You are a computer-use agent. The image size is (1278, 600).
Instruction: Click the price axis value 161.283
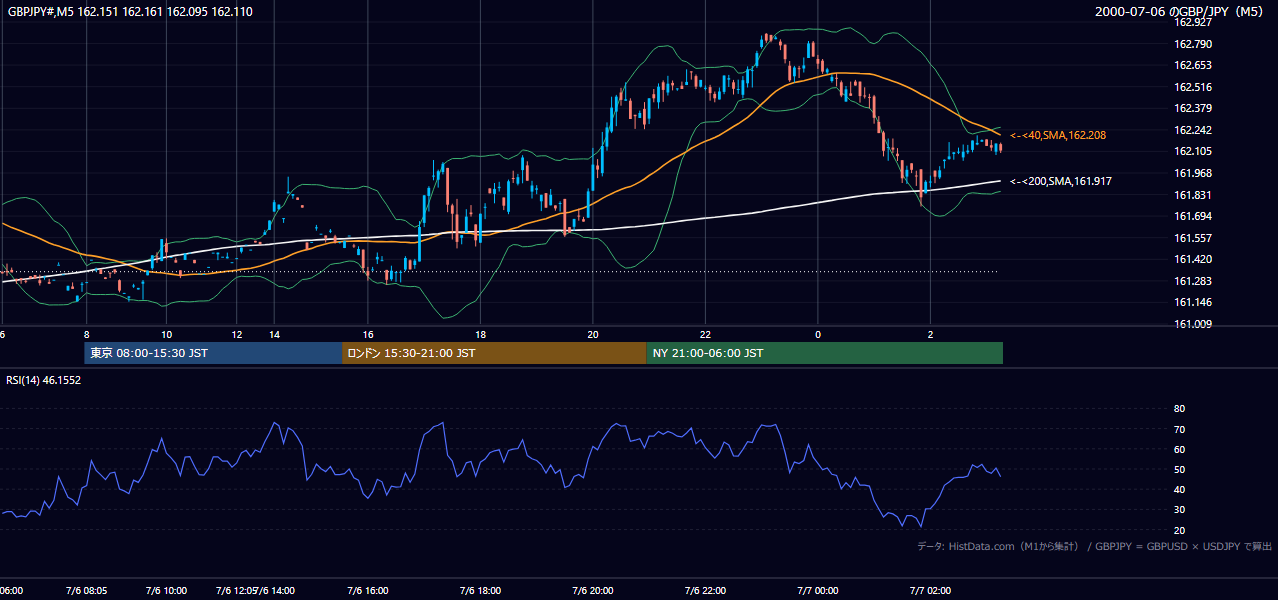pos(1193,281)
